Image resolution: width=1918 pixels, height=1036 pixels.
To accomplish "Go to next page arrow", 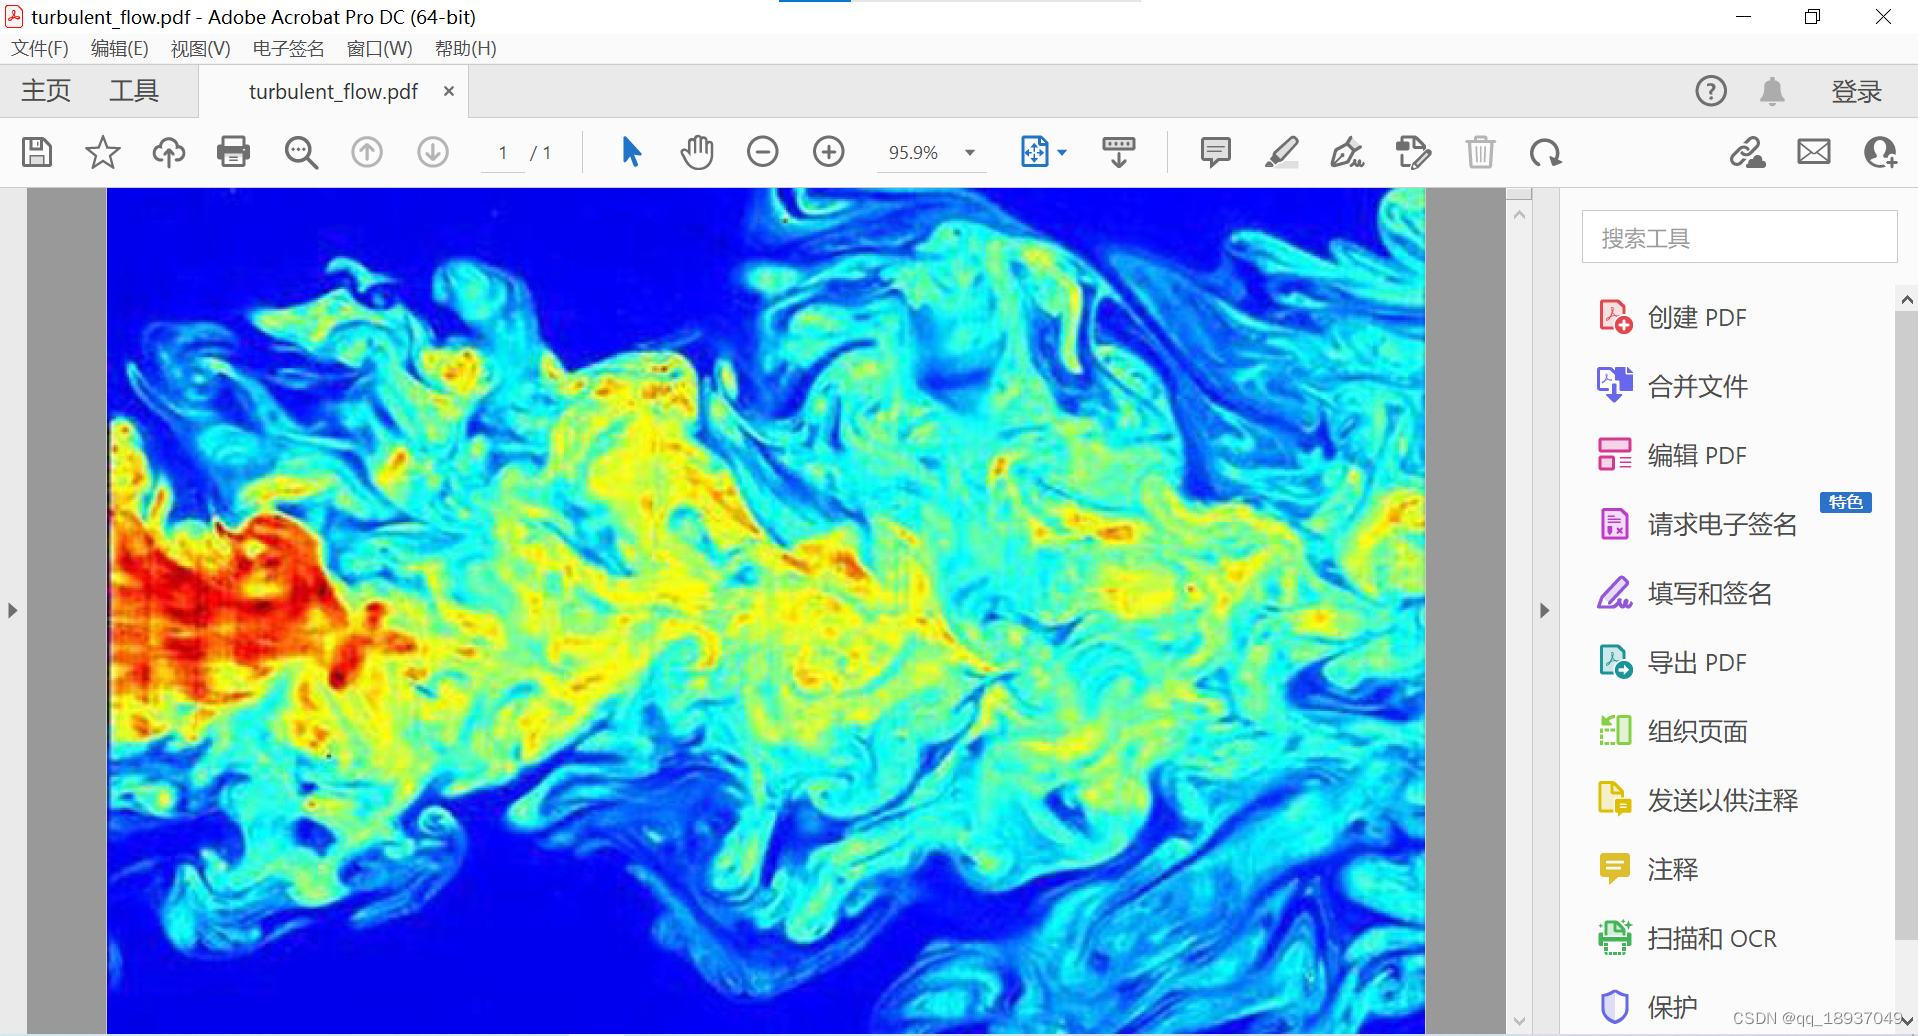I will coord(433,152).
